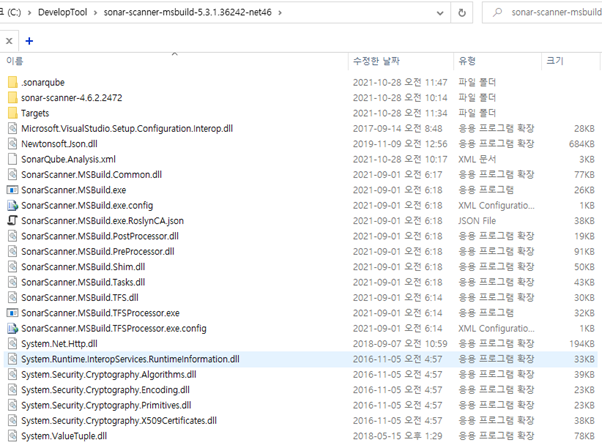Click the SonarScanner.MSBuild.TFS.dll file icon
The height and width of the screenshot is (448, 602).
pos(13,298)
